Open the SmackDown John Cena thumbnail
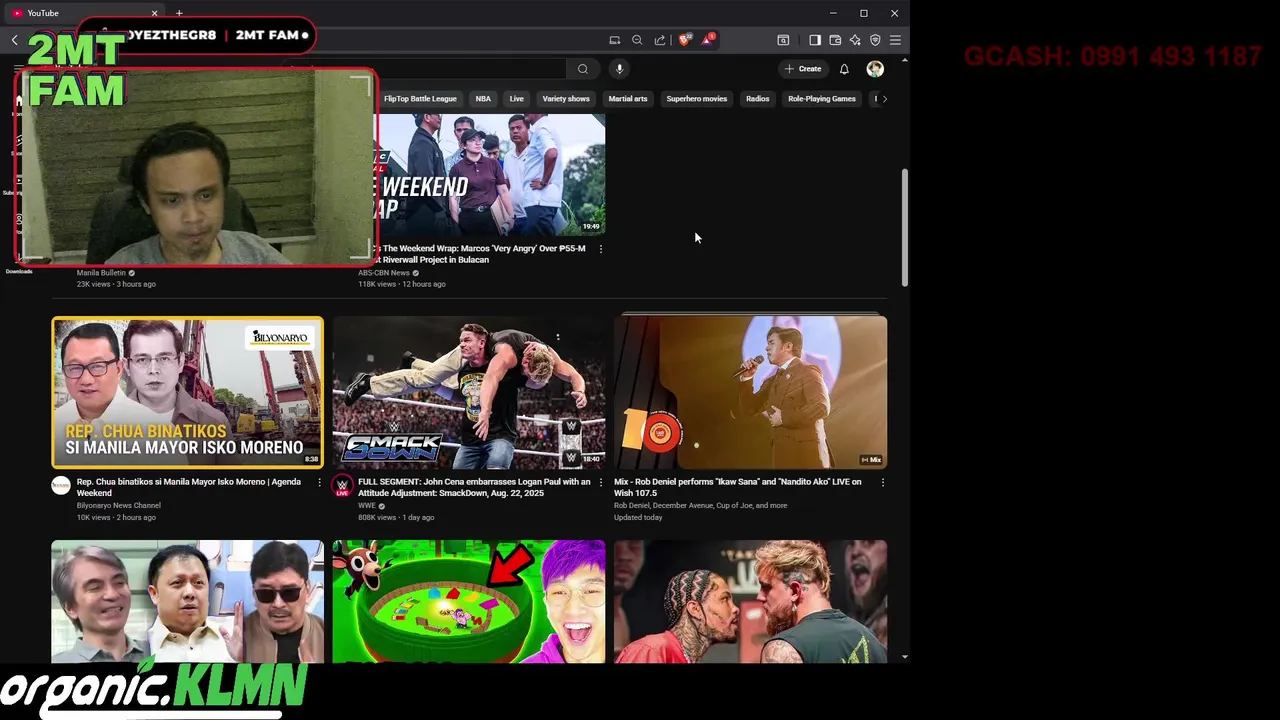The height and width of the screenshot is (720, 1280). (x=469, y=392)
